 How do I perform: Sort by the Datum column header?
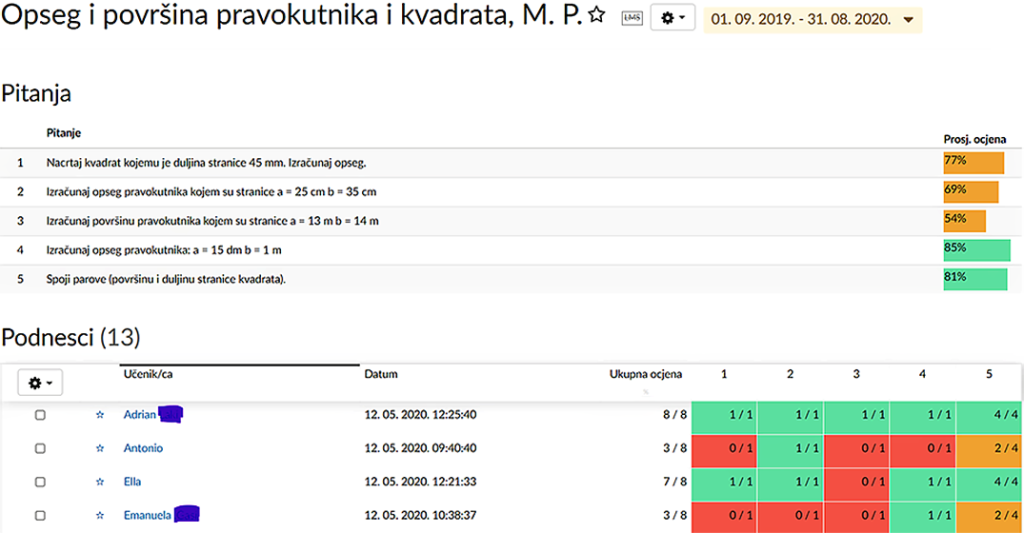pyautogui.click(x=381, y=374)
